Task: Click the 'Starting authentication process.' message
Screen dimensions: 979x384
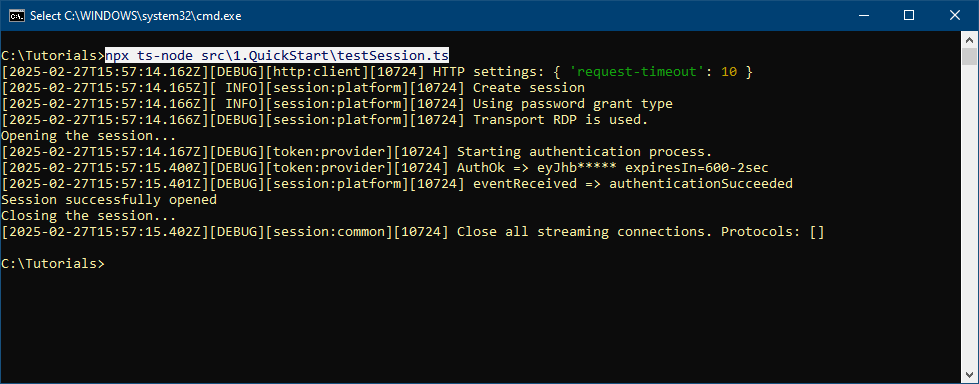Action: point(584,152)
